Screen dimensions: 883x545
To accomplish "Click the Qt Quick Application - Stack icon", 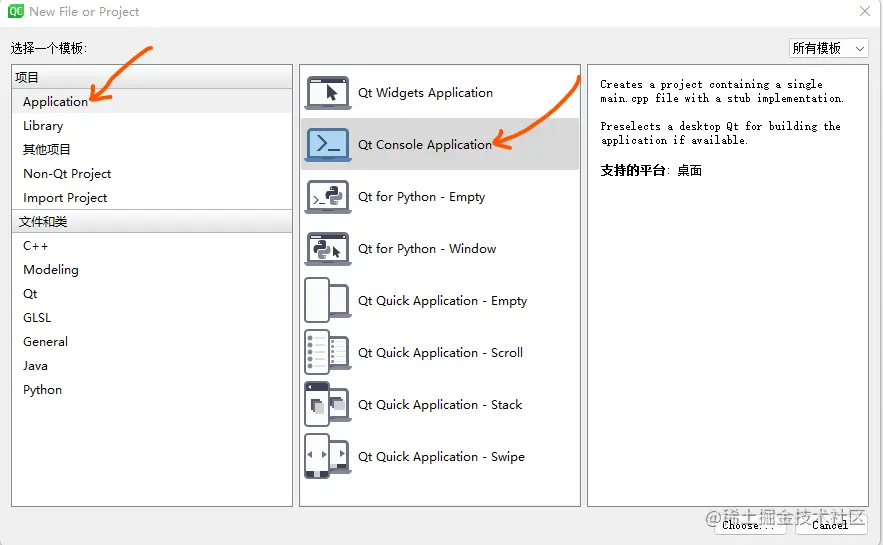I will point(328,404).
